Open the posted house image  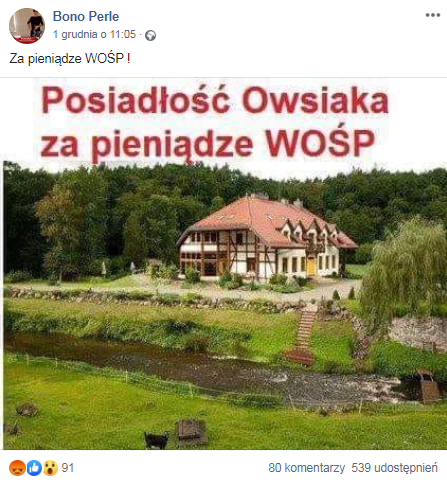[223, 264]
